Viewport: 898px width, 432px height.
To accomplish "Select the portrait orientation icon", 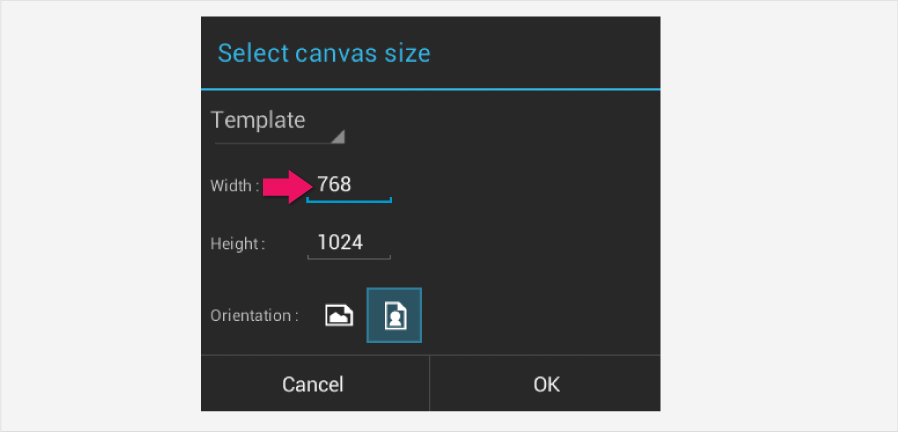I will (x=395, y=316).
